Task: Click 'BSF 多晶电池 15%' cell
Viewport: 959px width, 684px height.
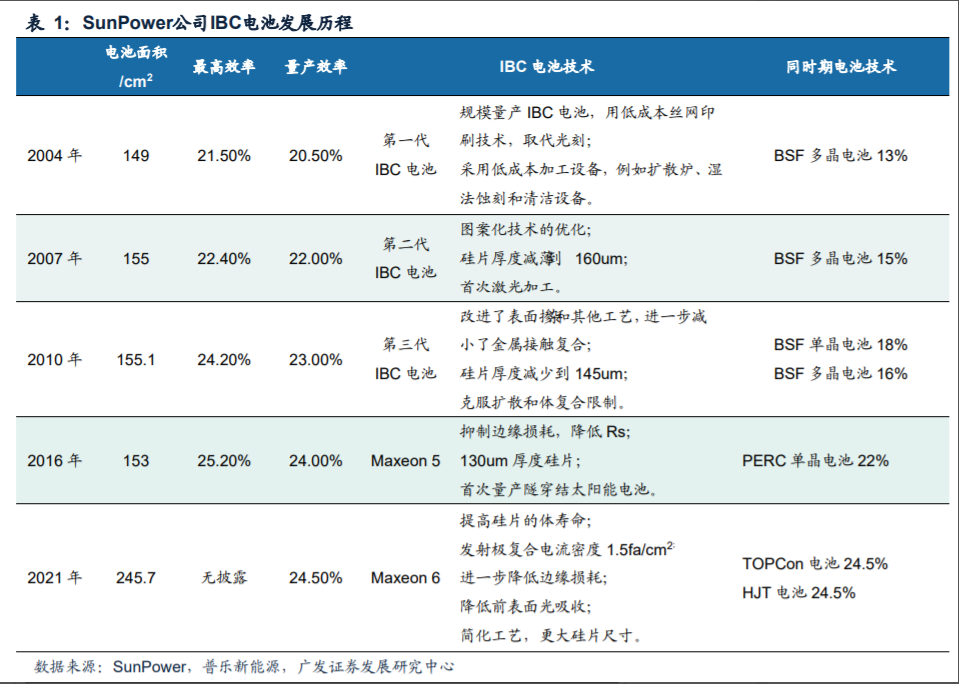Action: pos(840,258)
